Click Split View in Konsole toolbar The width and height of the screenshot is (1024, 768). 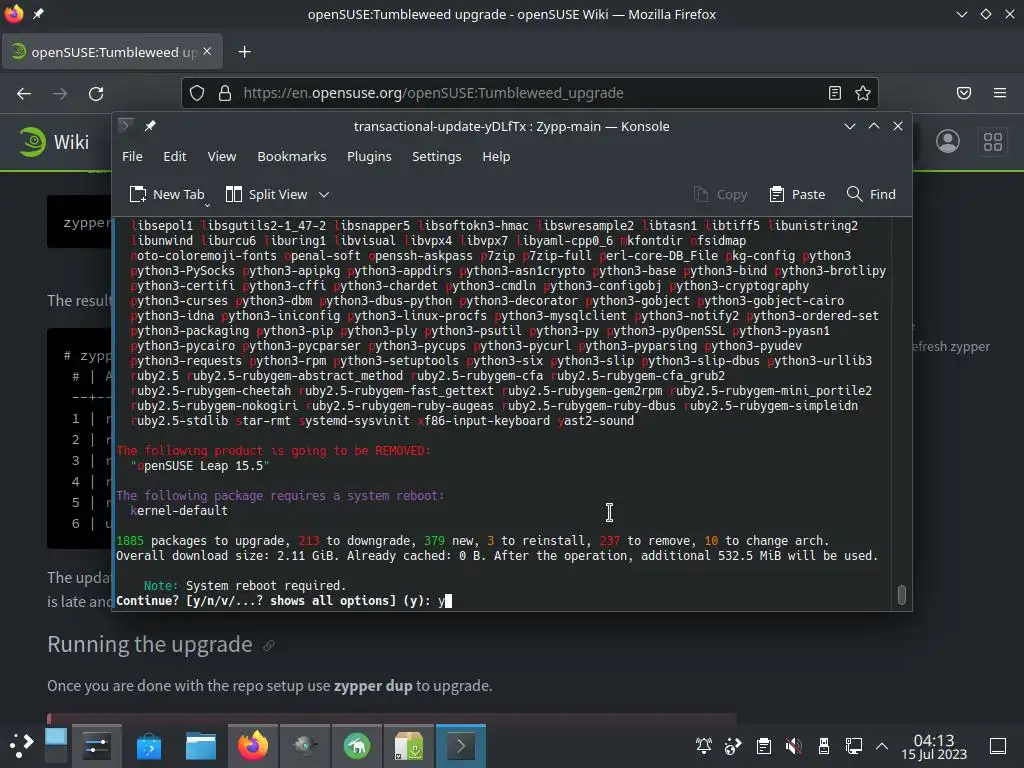click(266, 195)
